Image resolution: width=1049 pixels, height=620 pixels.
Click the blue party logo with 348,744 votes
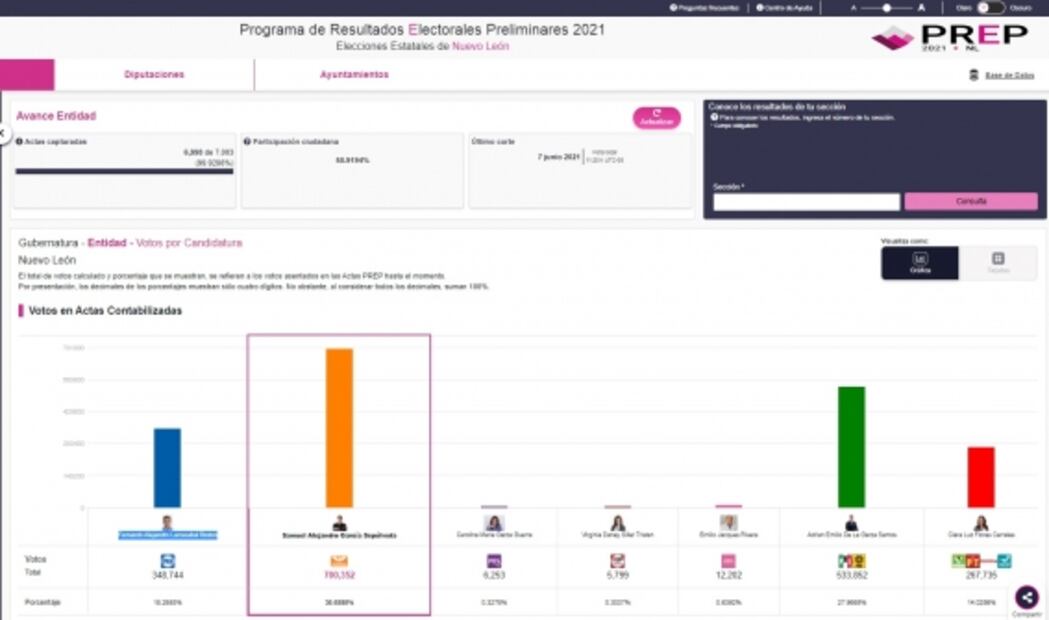click(167, 561)
